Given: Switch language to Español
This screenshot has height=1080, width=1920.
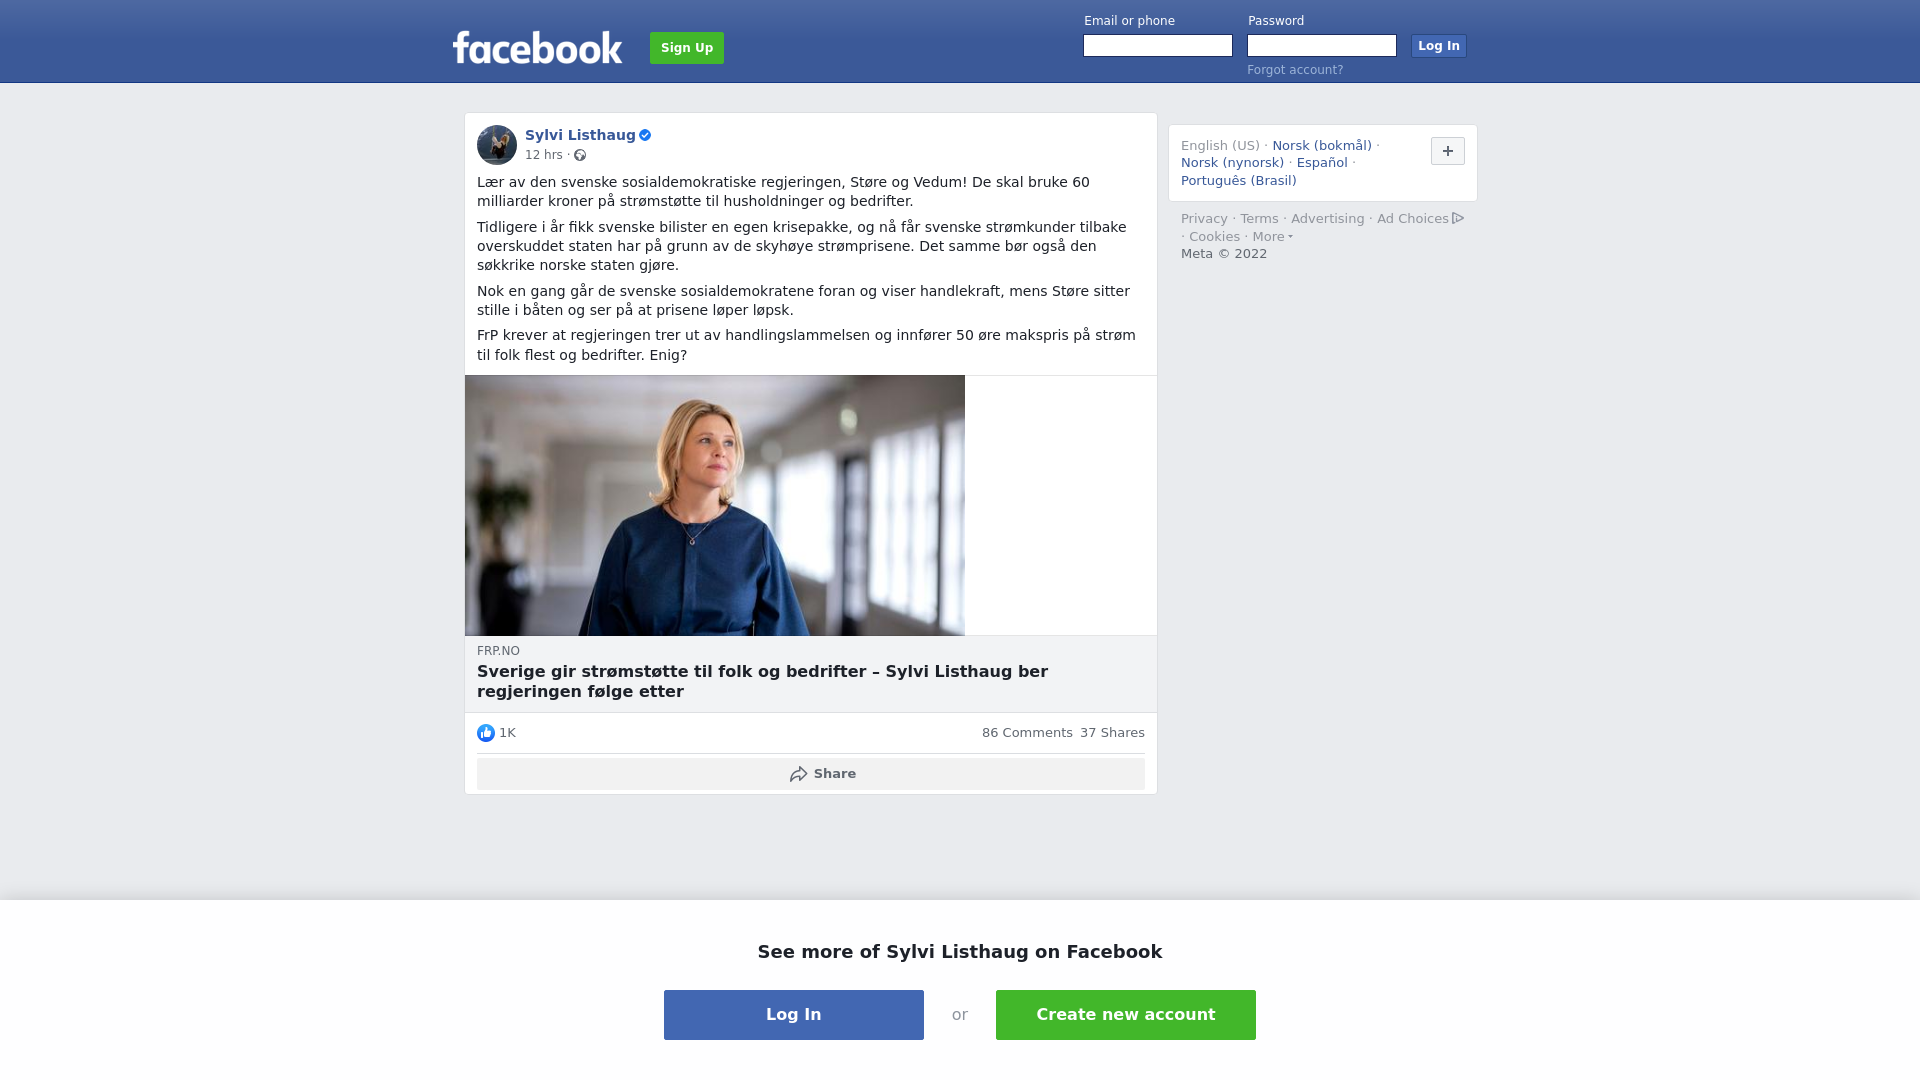Looking at the screenshot, I should [1322, 163].
